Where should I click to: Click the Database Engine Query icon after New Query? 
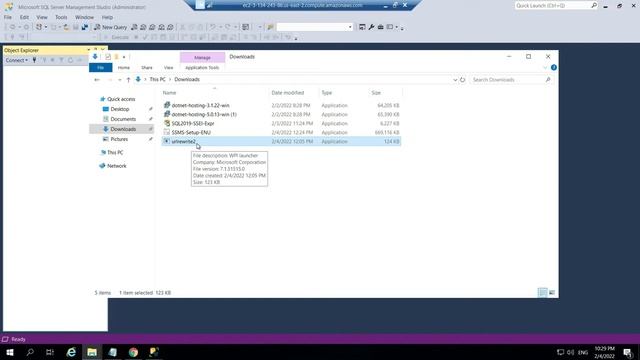(134, 27)
